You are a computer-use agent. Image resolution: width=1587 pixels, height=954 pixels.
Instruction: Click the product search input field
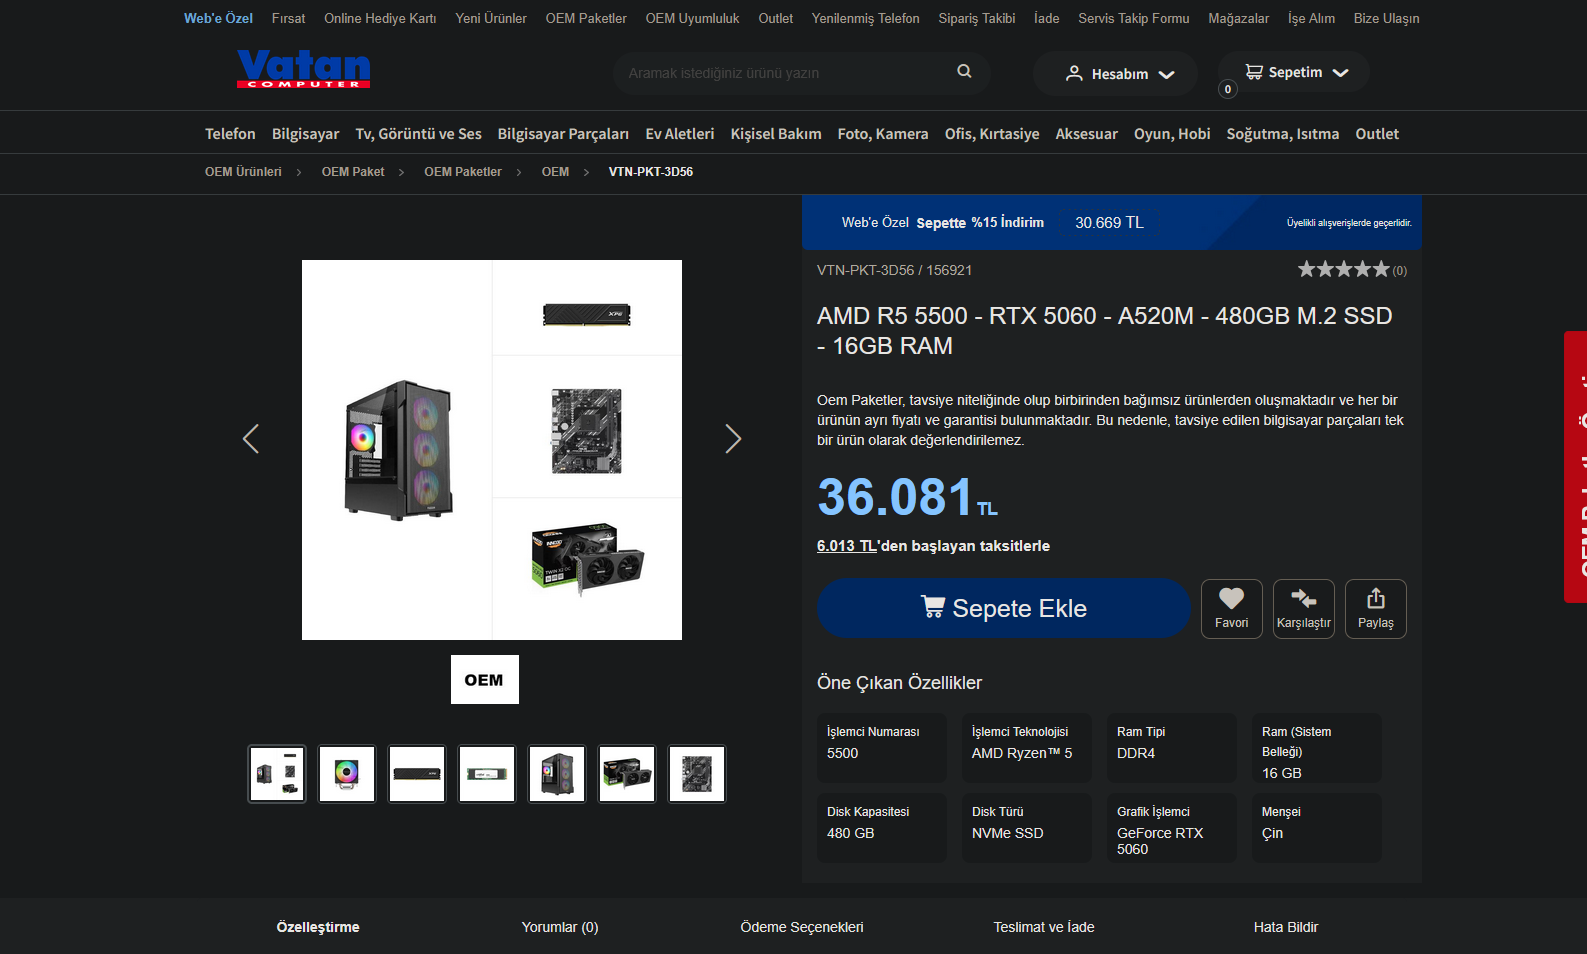tap(785, 73)
